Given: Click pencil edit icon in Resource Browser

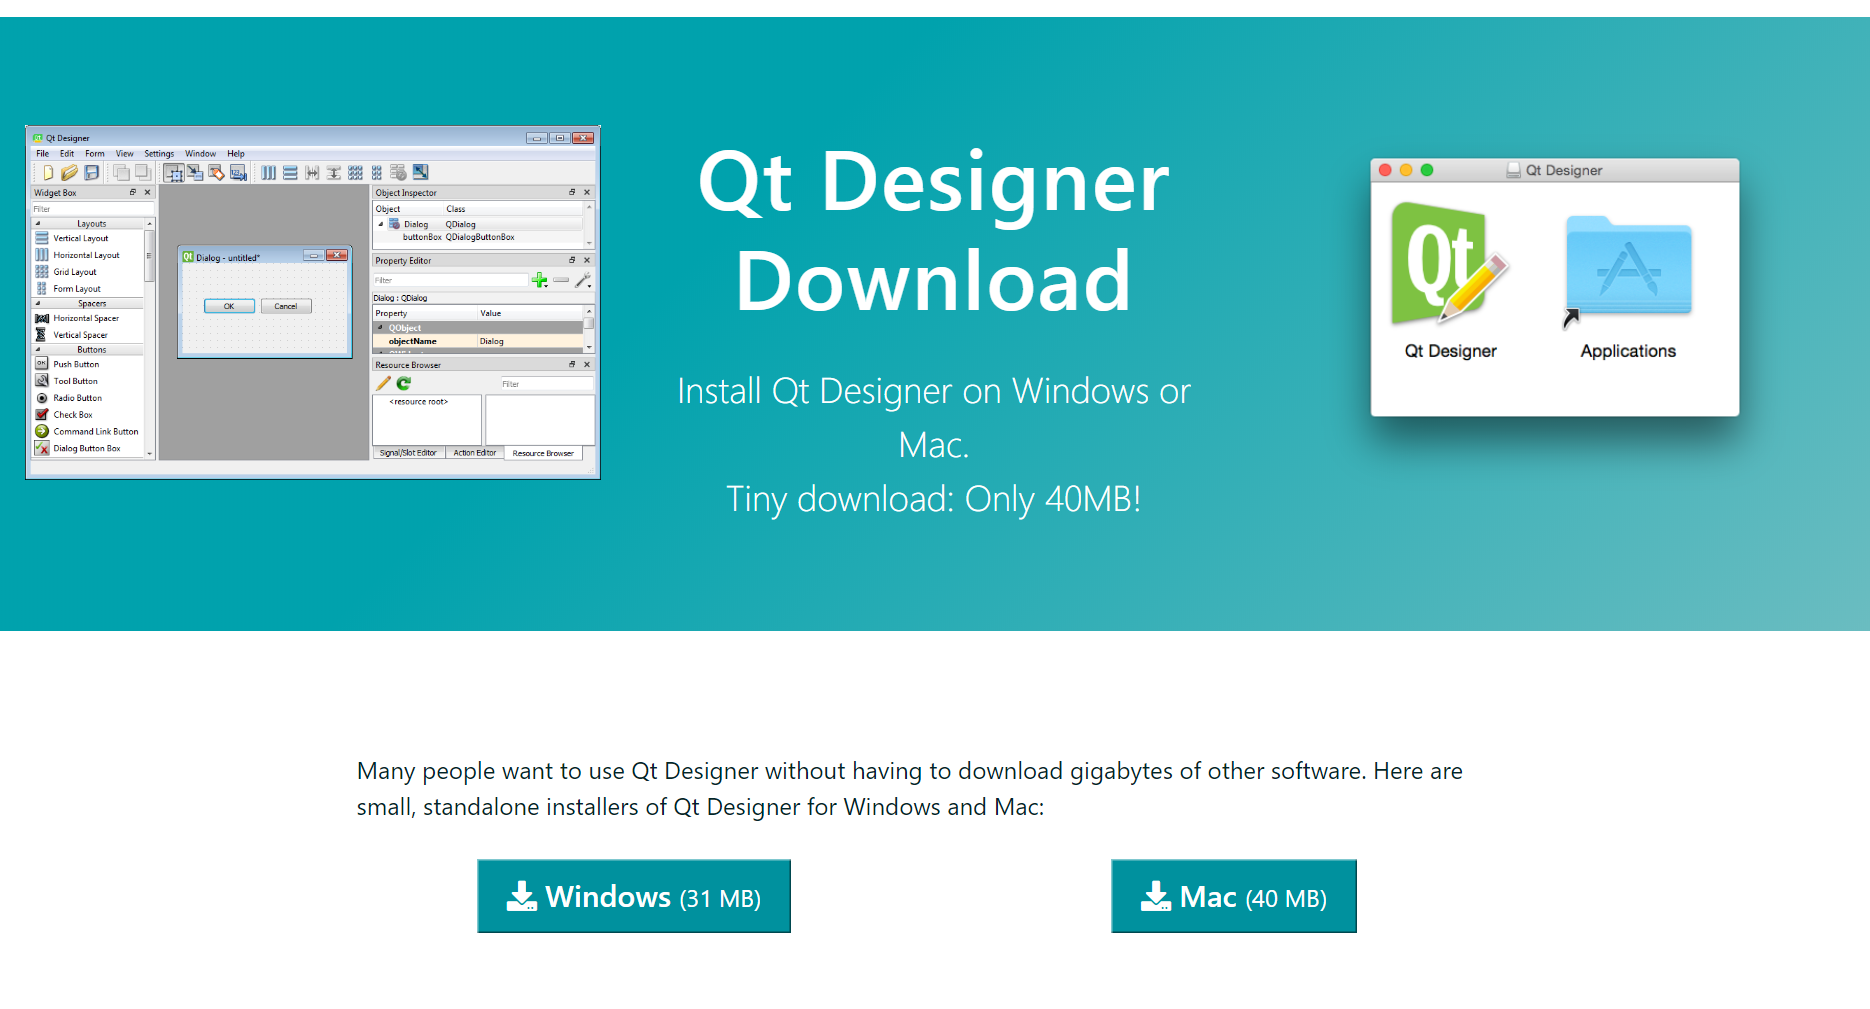Looking at the screenshot, I should [x=383, y=384].
